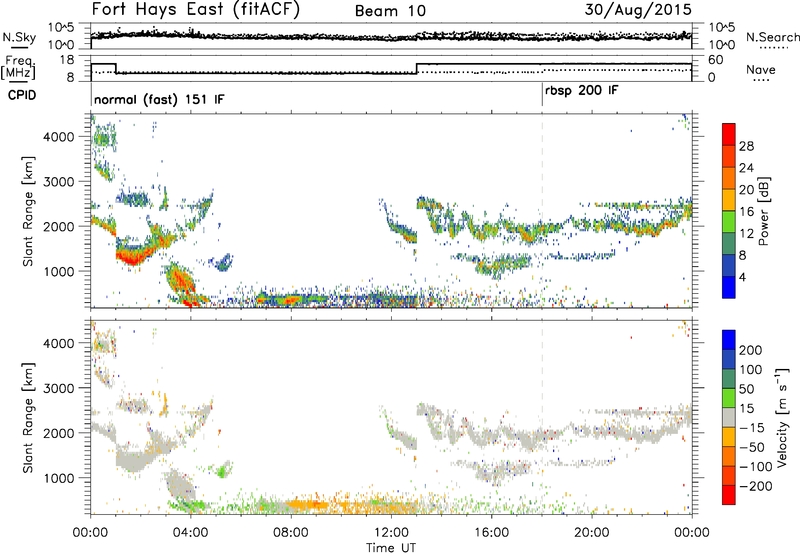
Task: Click the '200' tick on the Velocity scale
Action: [751, 350]
